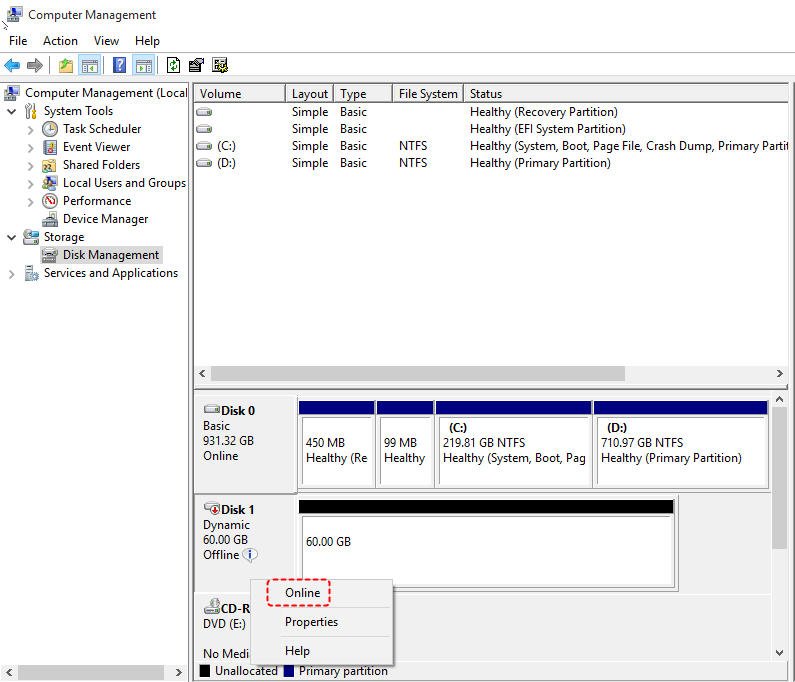Toggle the Show/Hide Console Tree icon
The width and height of the screenshot is (795, 682).
pos(90,65)
